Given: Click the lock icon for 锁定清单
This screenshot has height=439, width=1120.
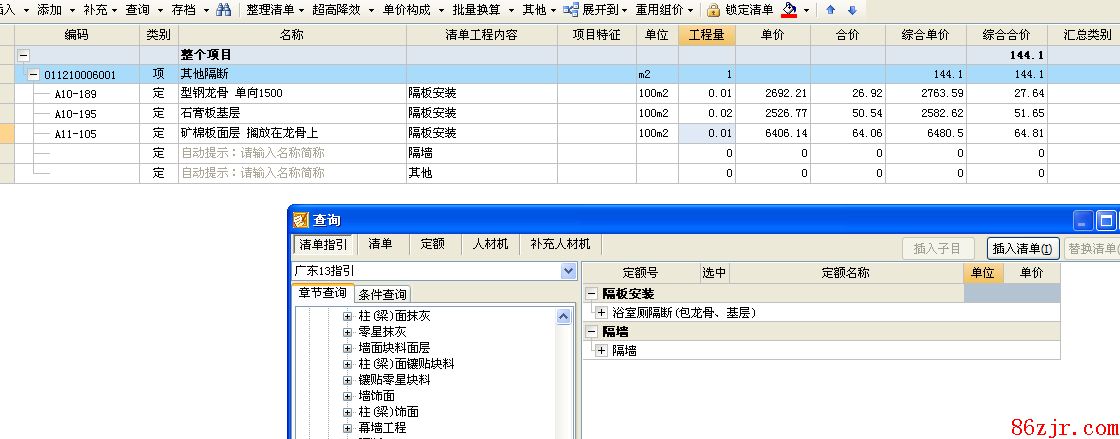Looking at the screenshot, I should click(x=713, y=10).
